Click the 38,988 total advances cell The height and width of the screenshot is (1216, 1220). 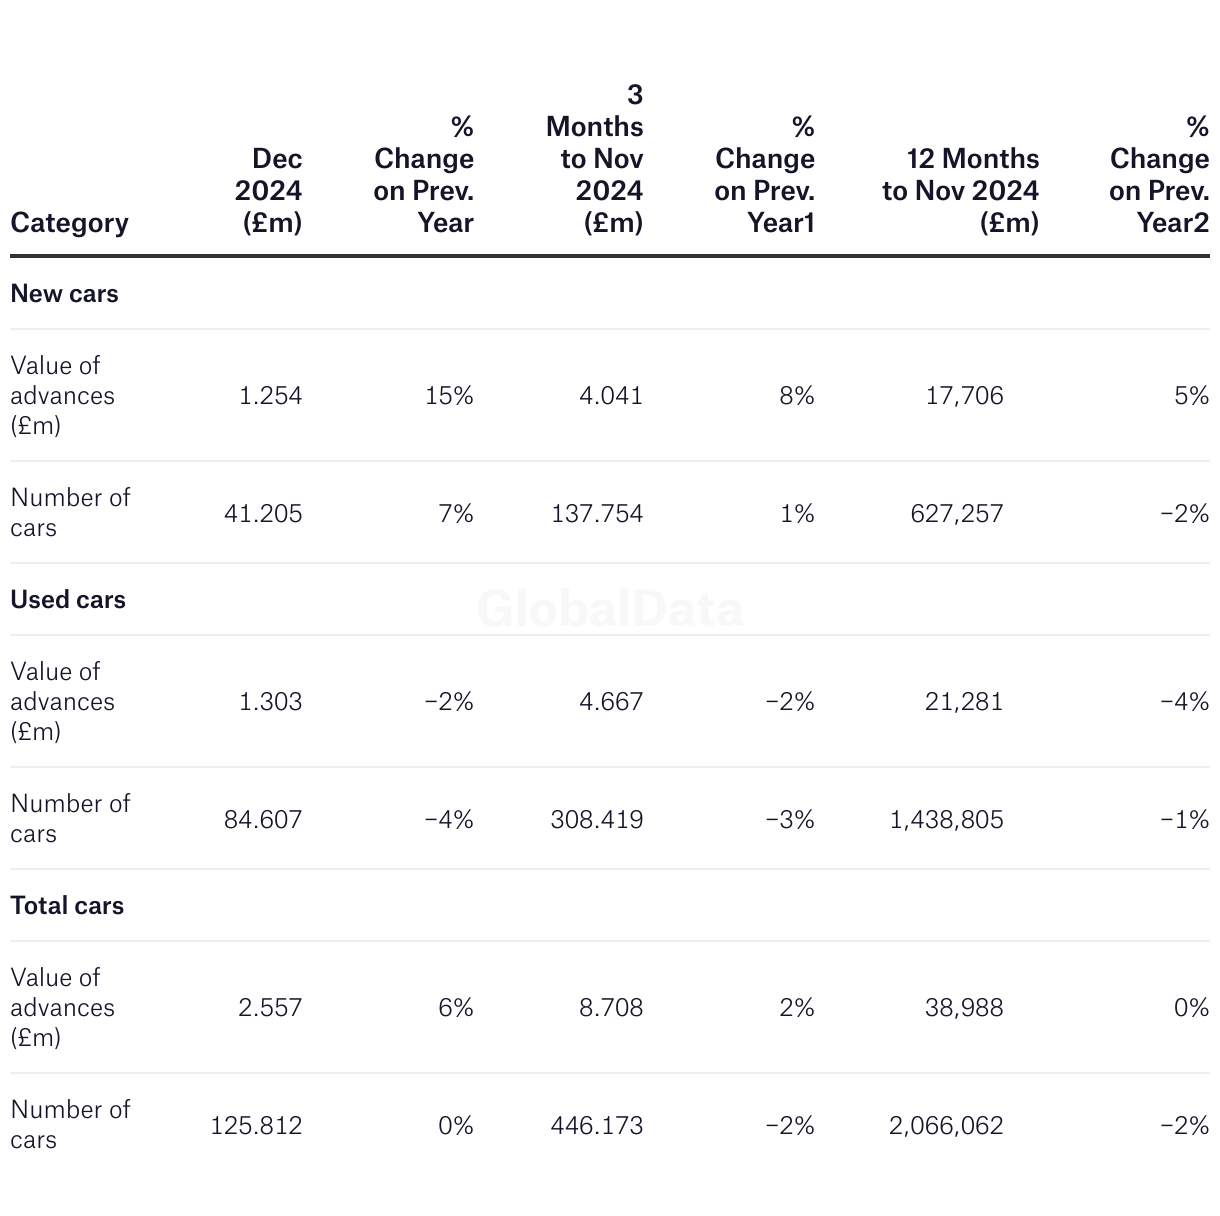coord(964,1008)
